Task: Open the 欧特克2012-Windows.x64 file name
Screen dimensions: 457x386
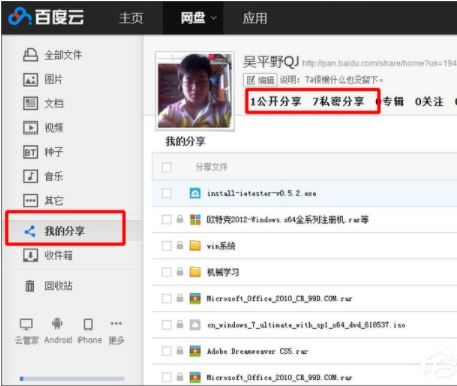Action: point(288,220)
